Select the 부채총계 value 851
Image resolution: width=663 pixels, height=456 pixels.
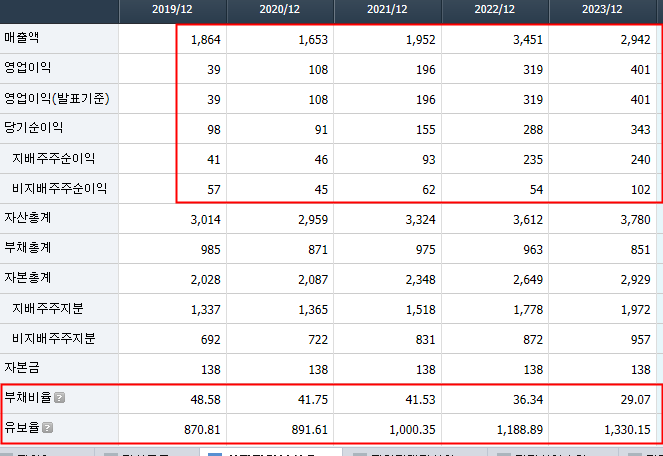click(x=640, y=250)
